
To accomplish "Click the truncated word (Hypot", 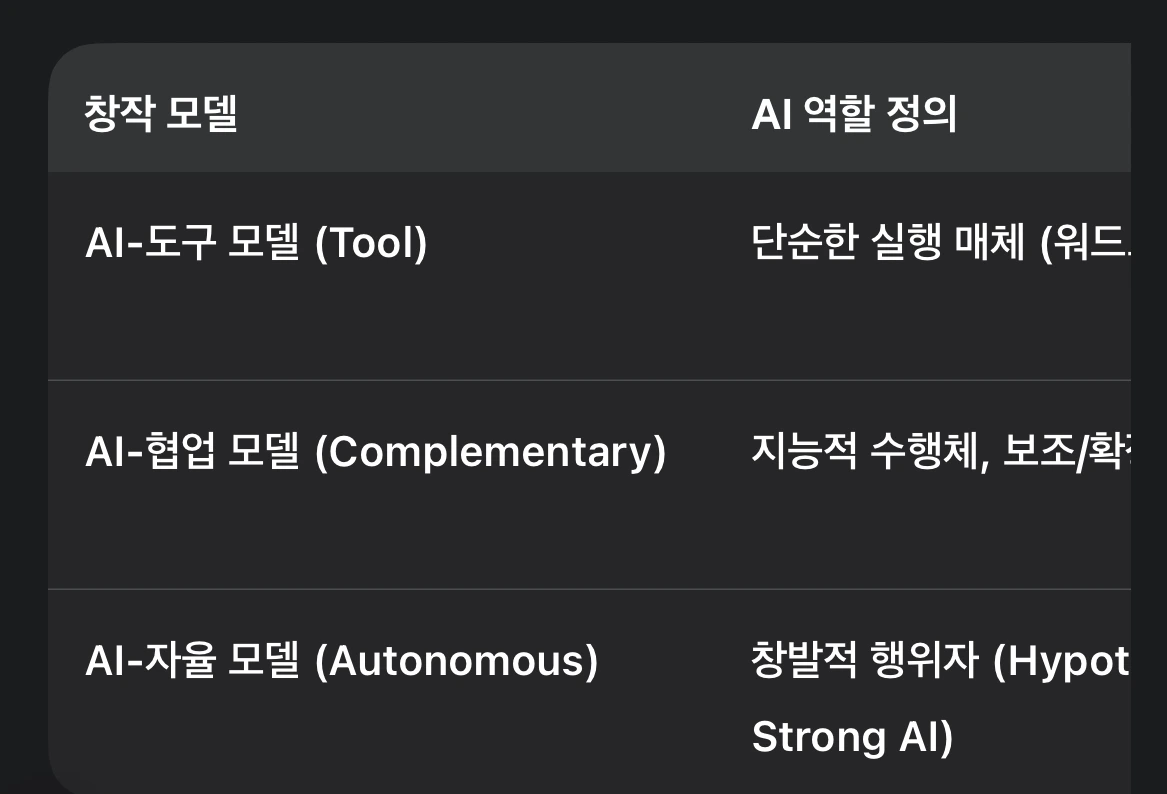I will pyautogui.click(x=1062, y=662).
